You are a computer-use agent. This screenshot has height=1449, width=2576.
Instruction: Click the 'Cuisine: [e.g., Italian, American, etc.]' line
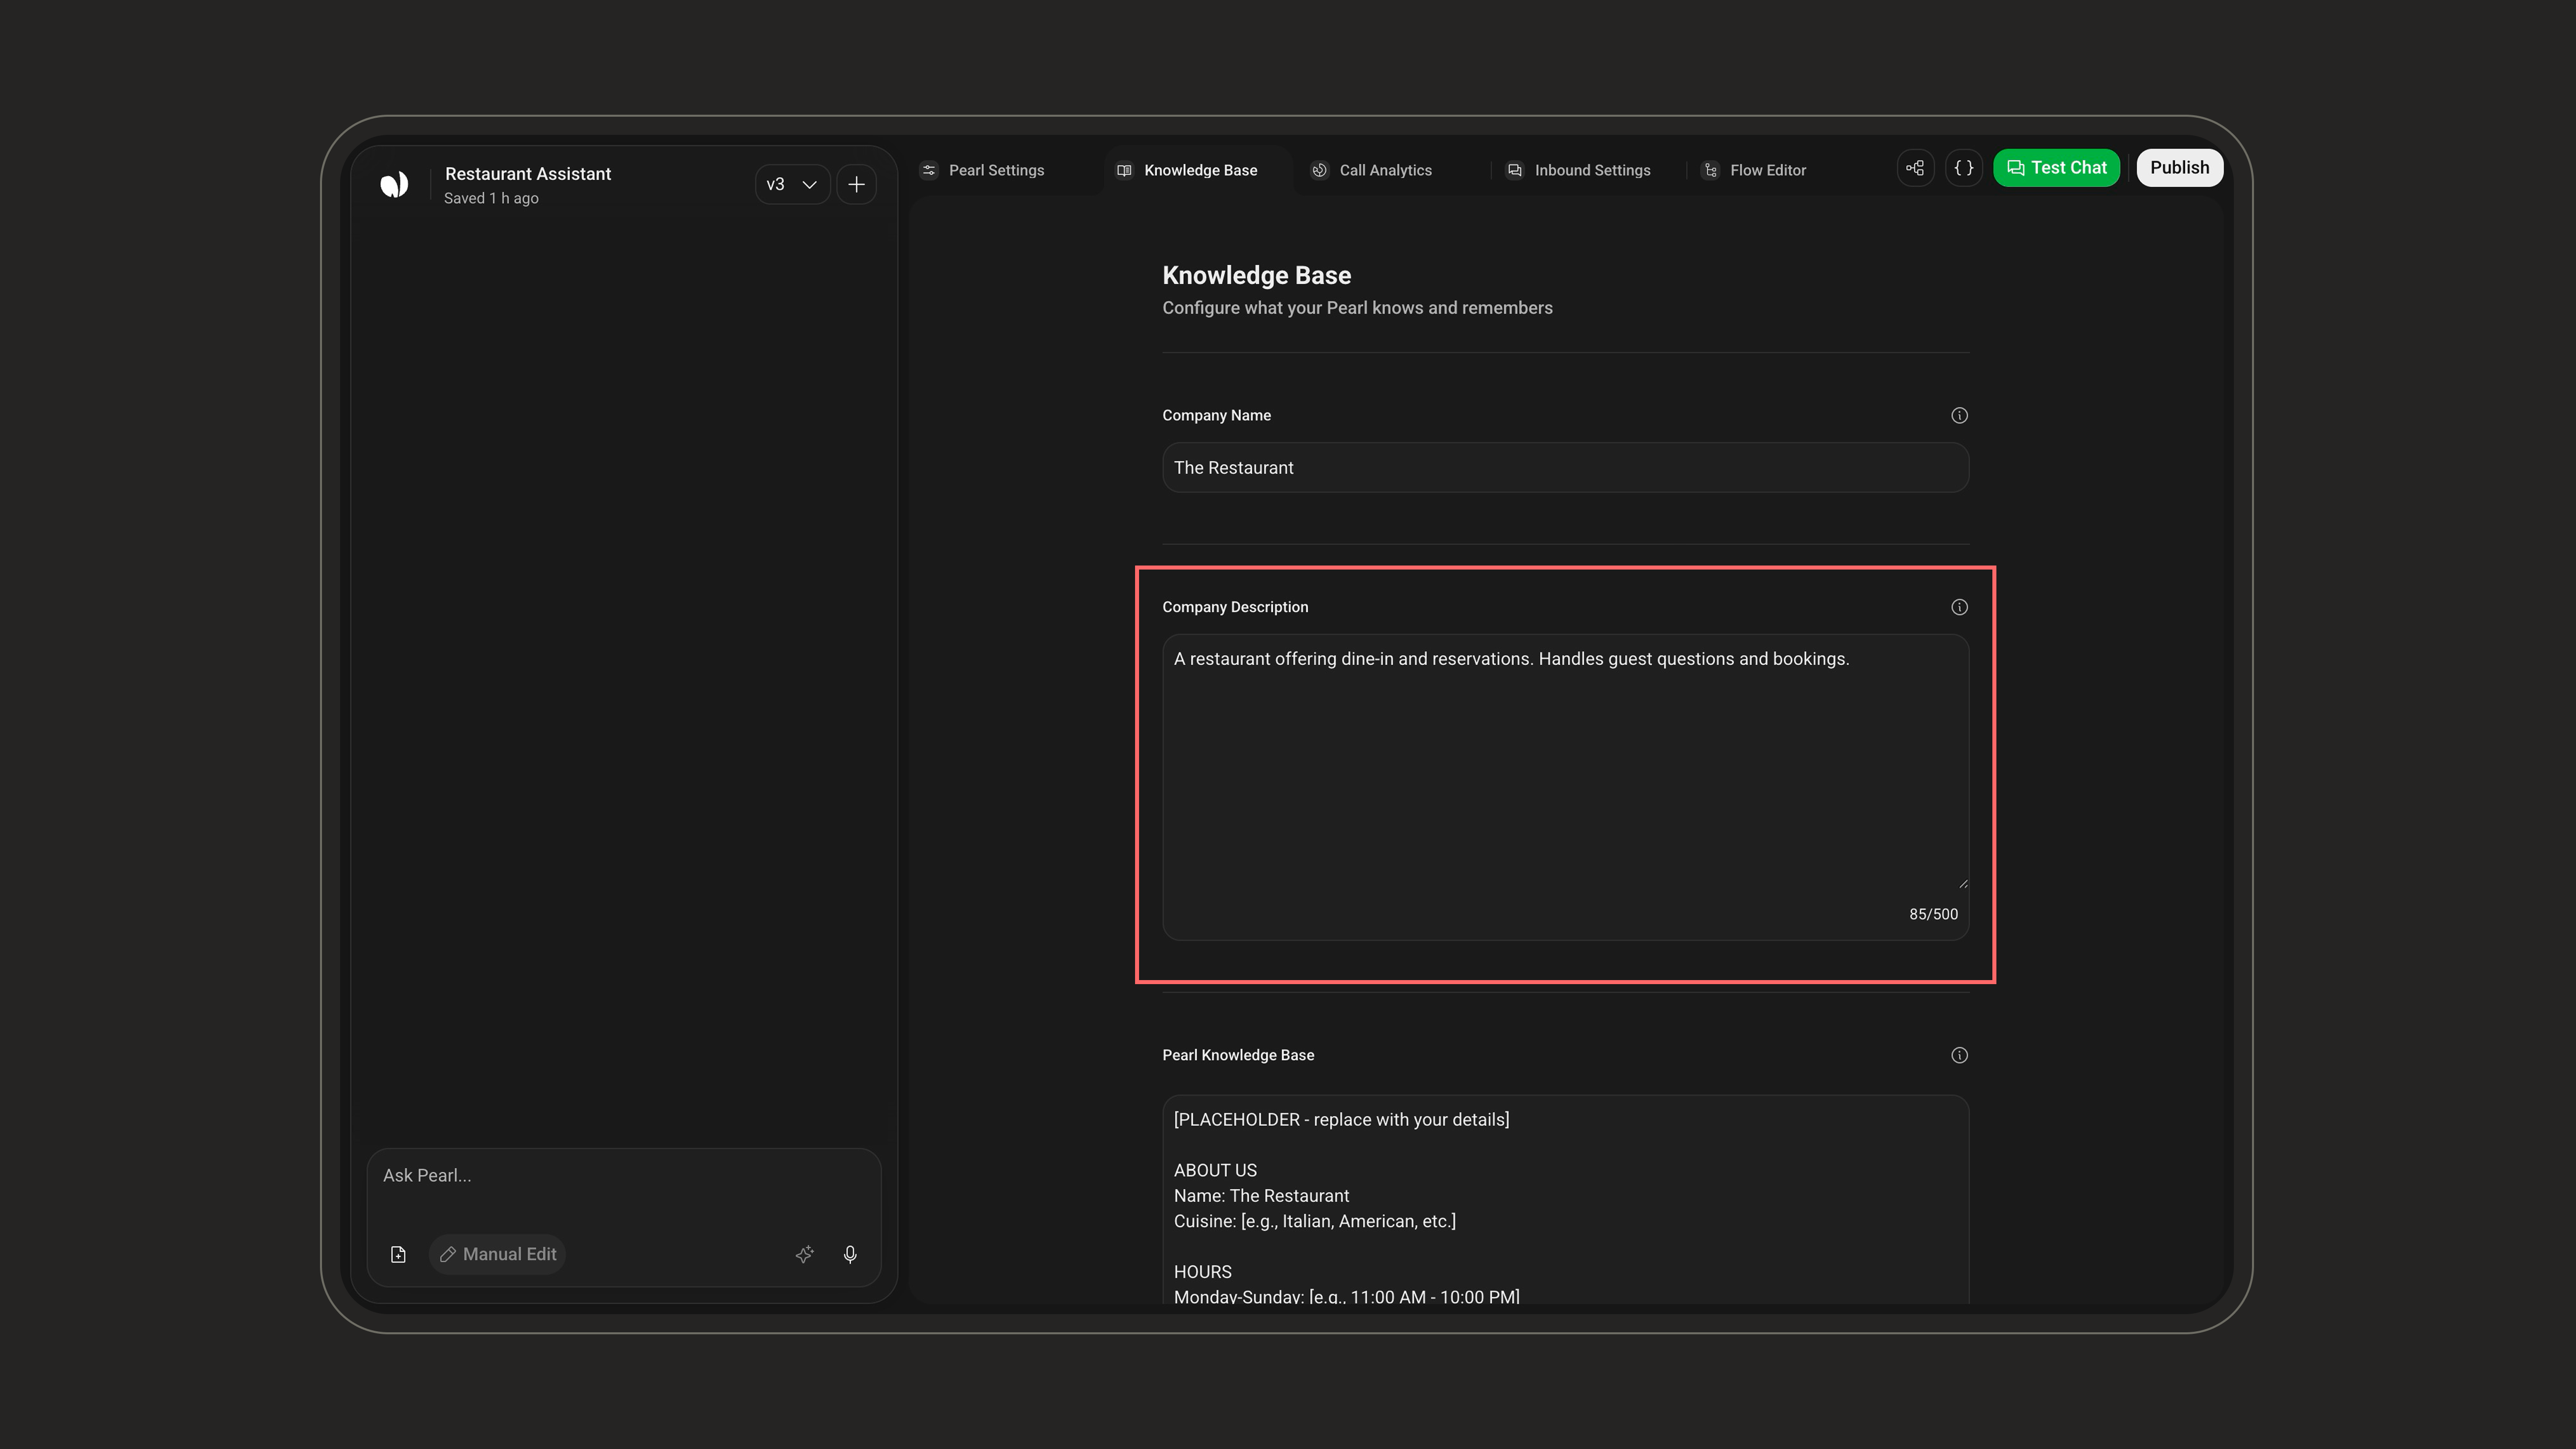coord(1314,1221)
